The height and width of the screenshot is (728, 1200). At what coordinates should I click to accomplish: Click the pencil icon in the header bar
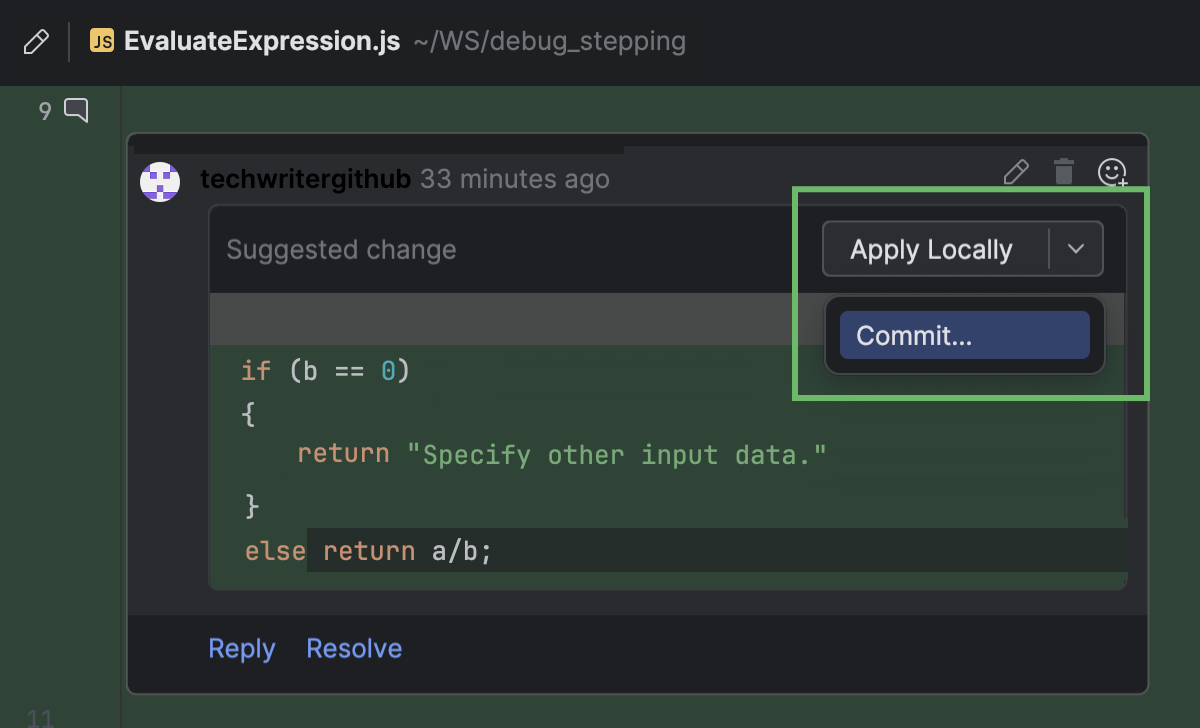pos(35,41)
